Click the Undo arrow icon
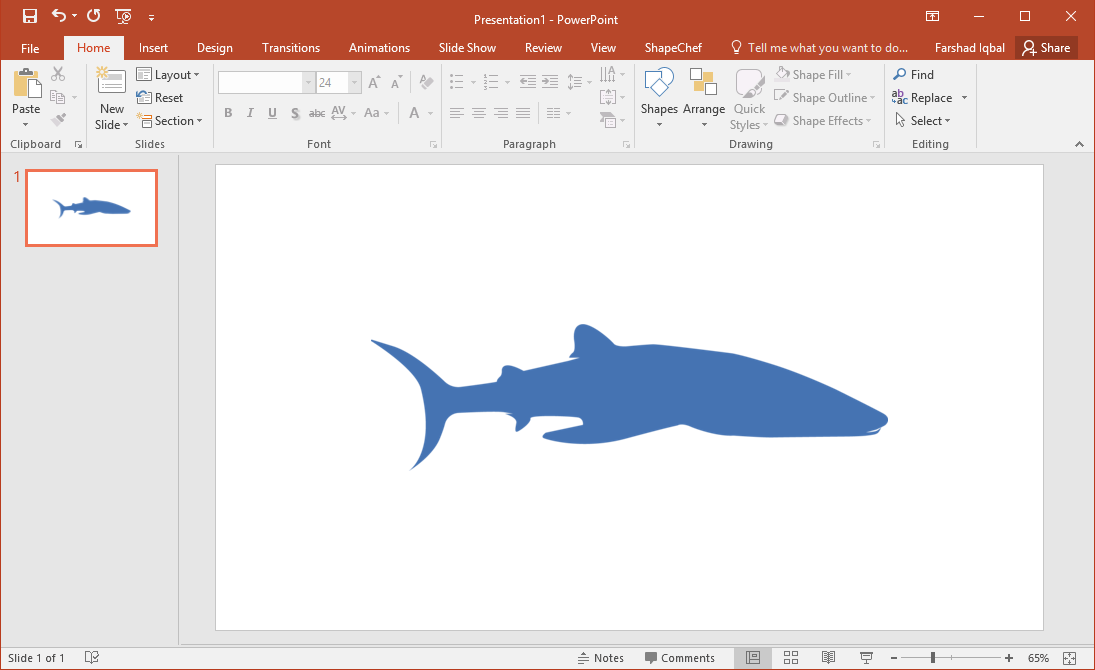 click(x=59, y=16)
